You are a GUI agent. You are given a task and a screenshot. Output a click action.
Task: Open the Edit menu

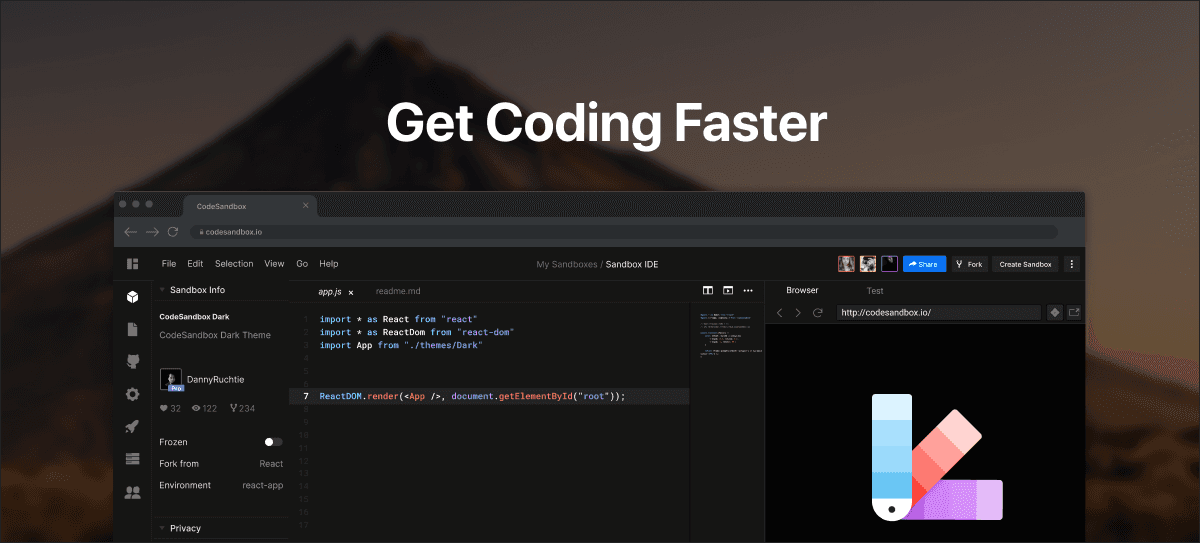pyautogui.click(x=195, y=264)
